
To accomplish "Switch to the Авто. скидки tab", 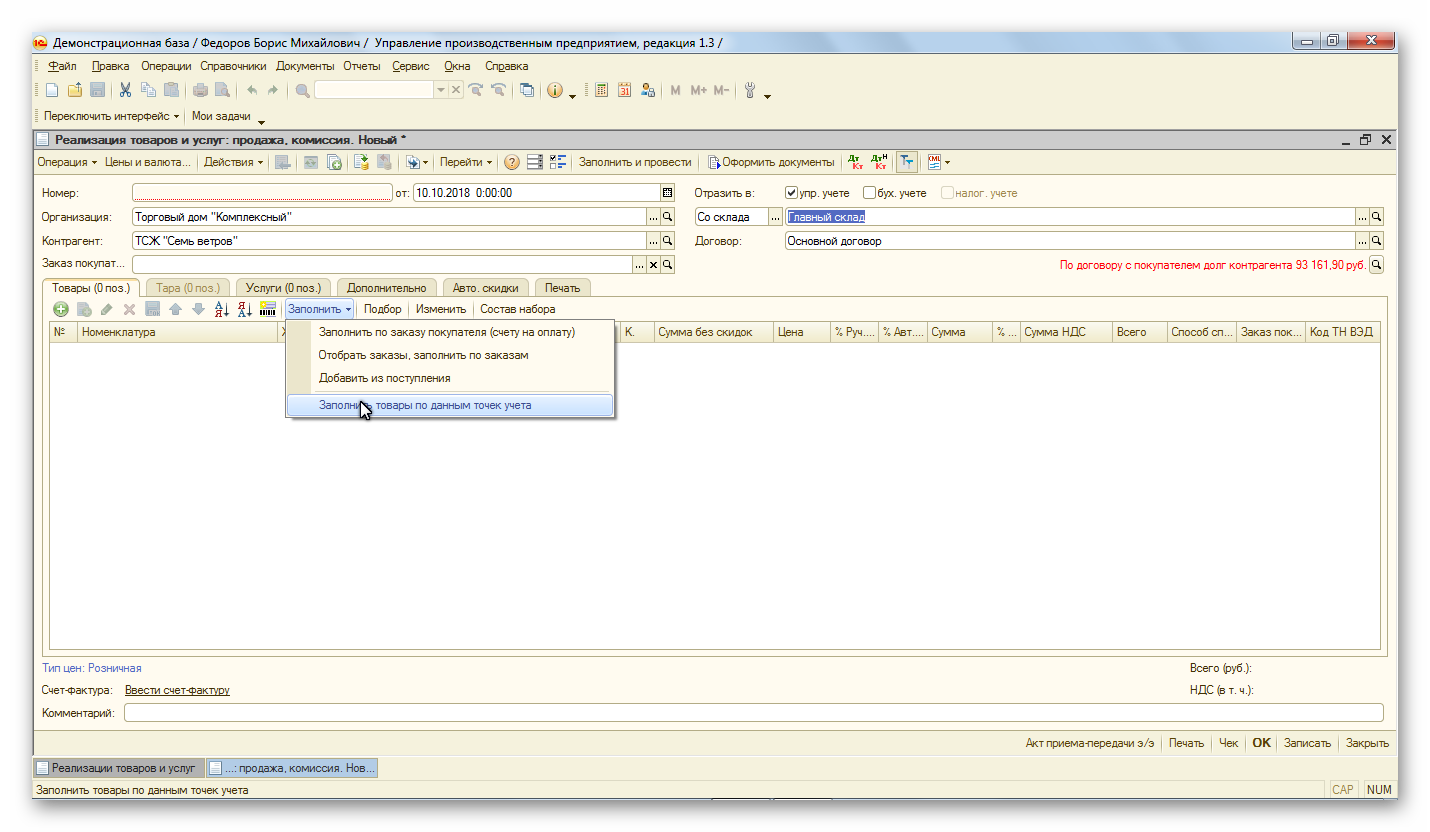I will (485, 288).
